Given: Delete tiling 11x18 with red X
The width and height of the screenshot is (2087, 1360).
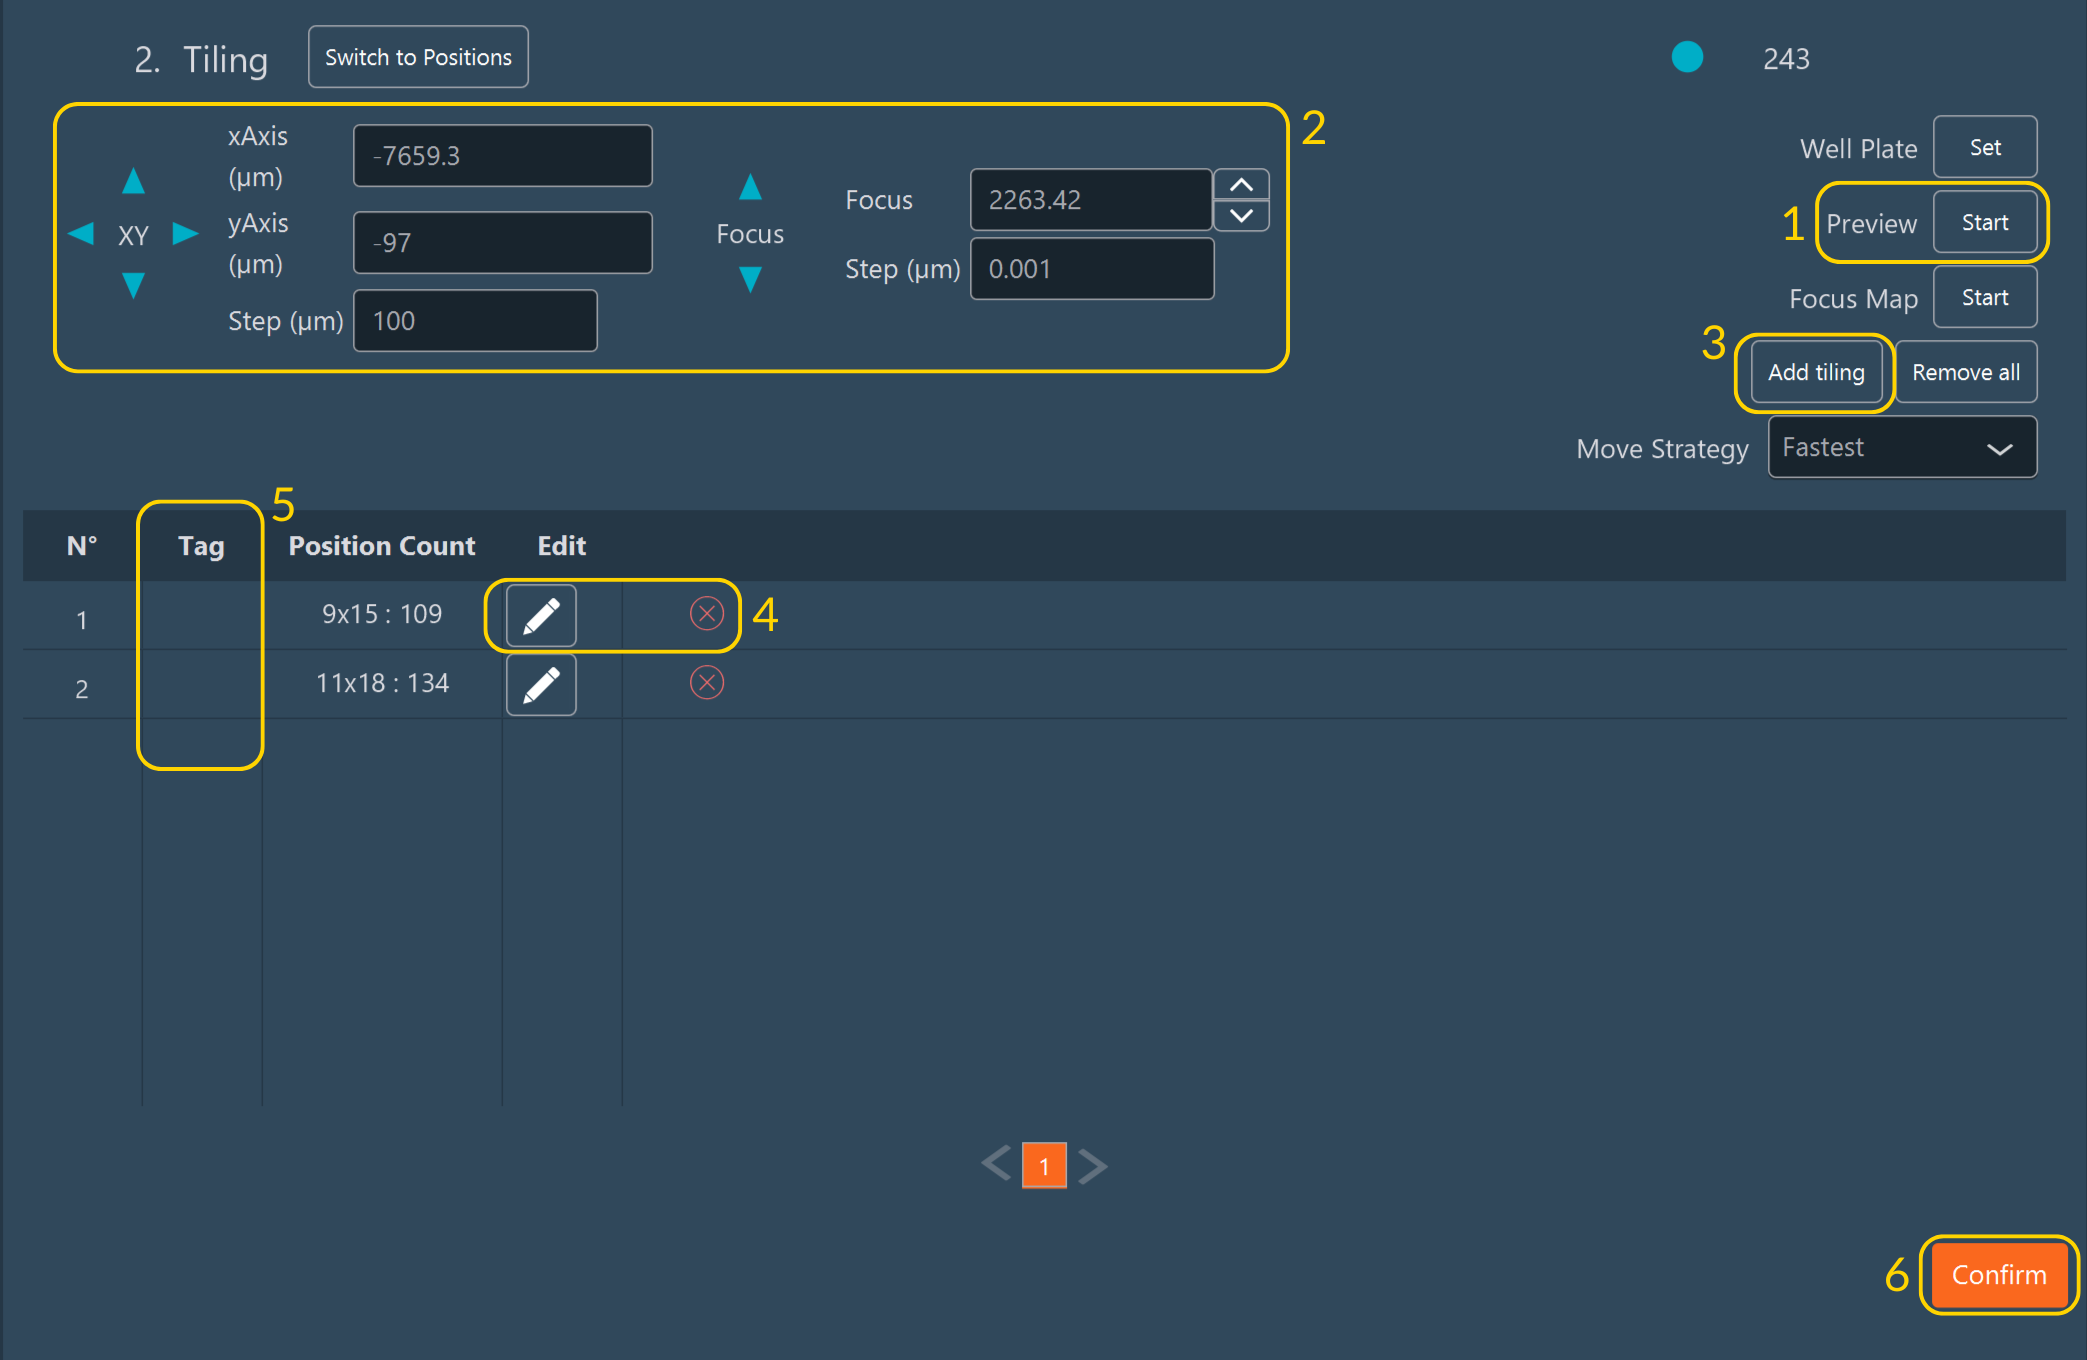Looking at the screenshot, I should [x=707, y=683].
